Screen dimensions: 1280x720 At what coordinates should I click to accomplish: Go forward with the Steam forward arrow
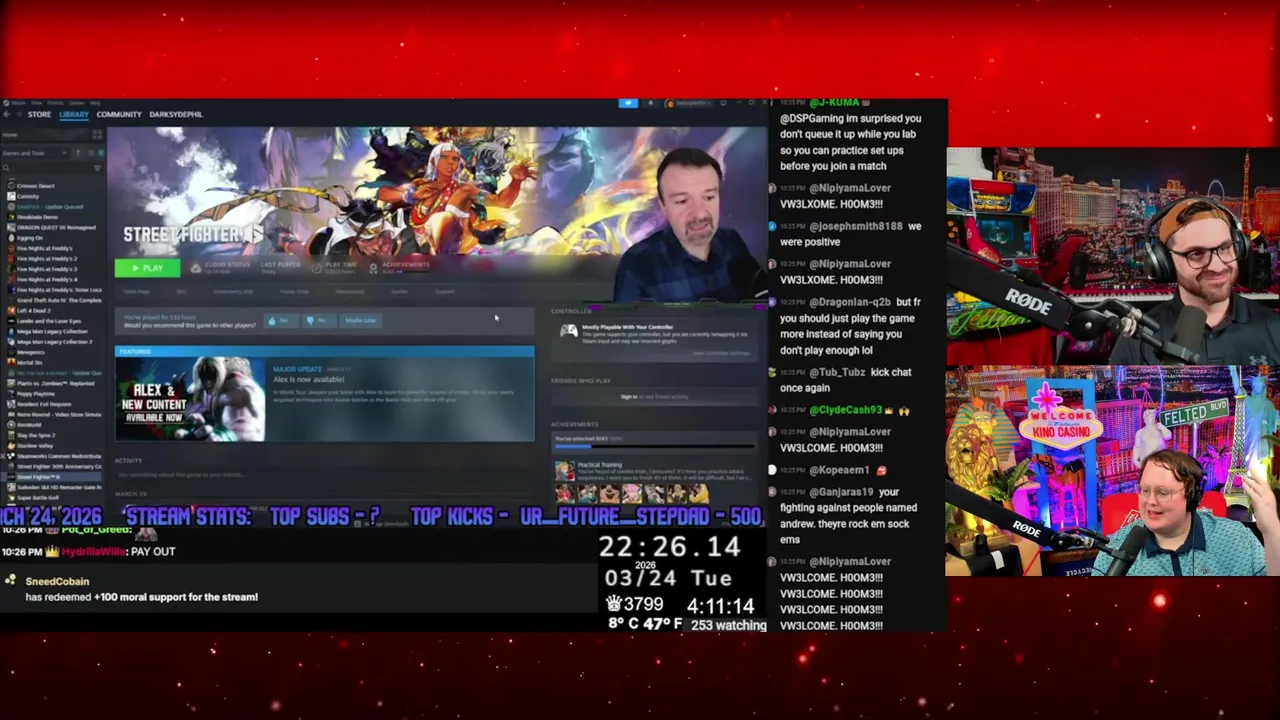(20, 114)
